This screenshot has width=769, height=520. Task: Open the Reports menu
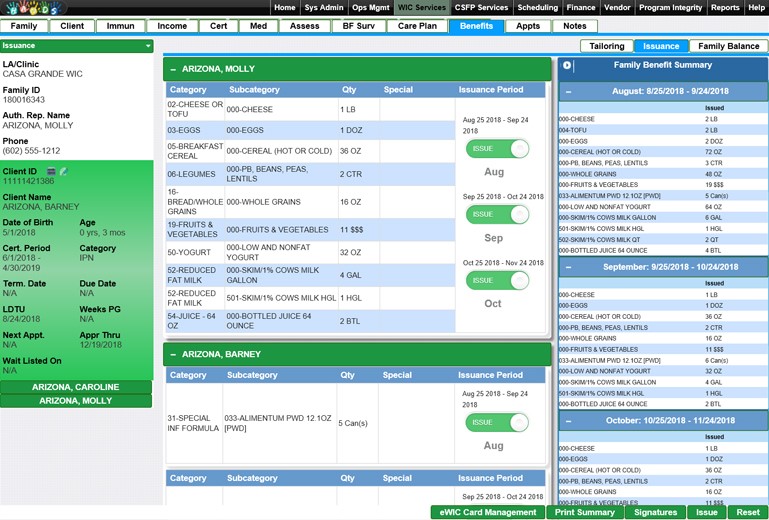coord(725,7)
